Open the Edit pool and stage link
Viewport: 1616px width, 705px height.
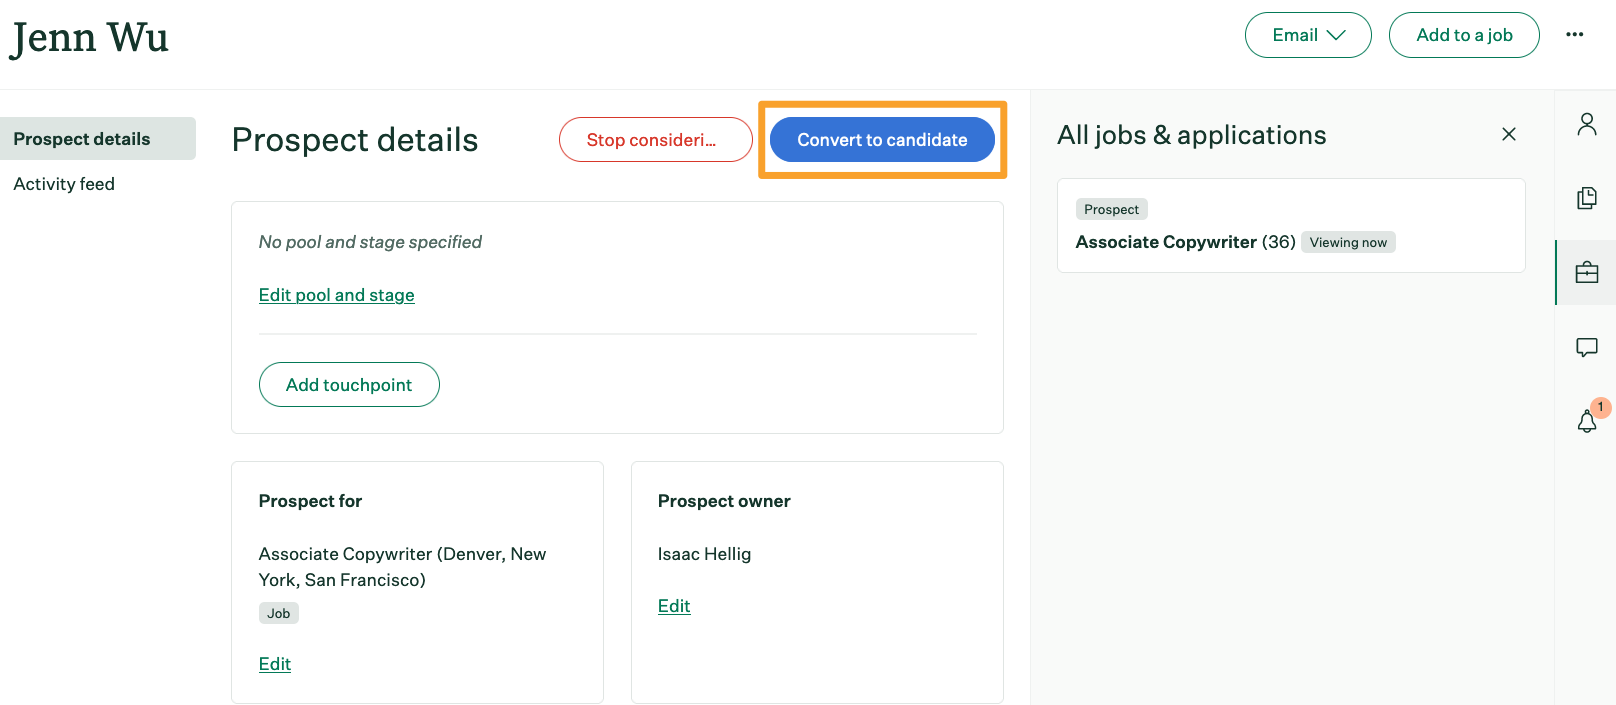tap(336, 295)
